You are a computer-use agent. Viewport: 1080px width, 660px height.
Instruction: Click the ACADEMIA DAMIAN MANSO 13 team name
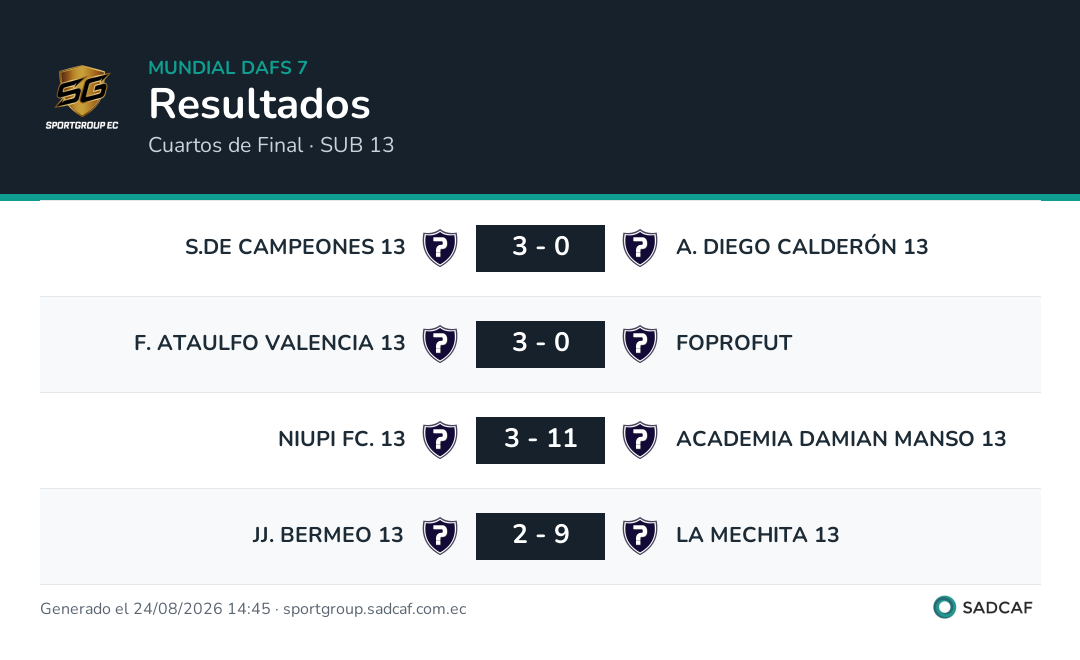point(841,439)
